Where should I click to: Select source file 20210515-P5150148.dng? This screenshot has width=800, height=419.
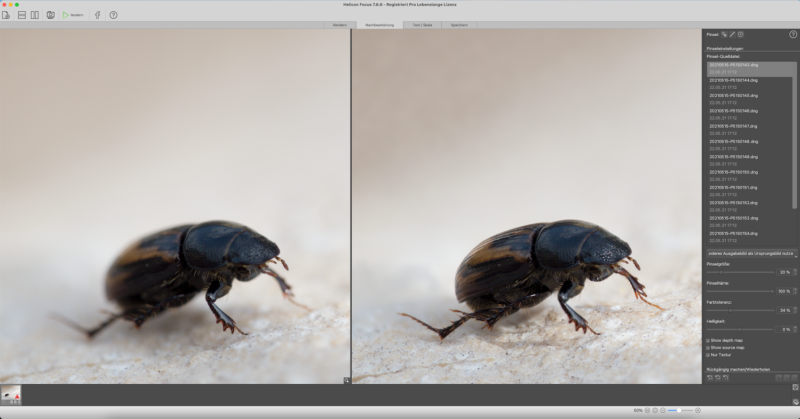pos(751,145)
